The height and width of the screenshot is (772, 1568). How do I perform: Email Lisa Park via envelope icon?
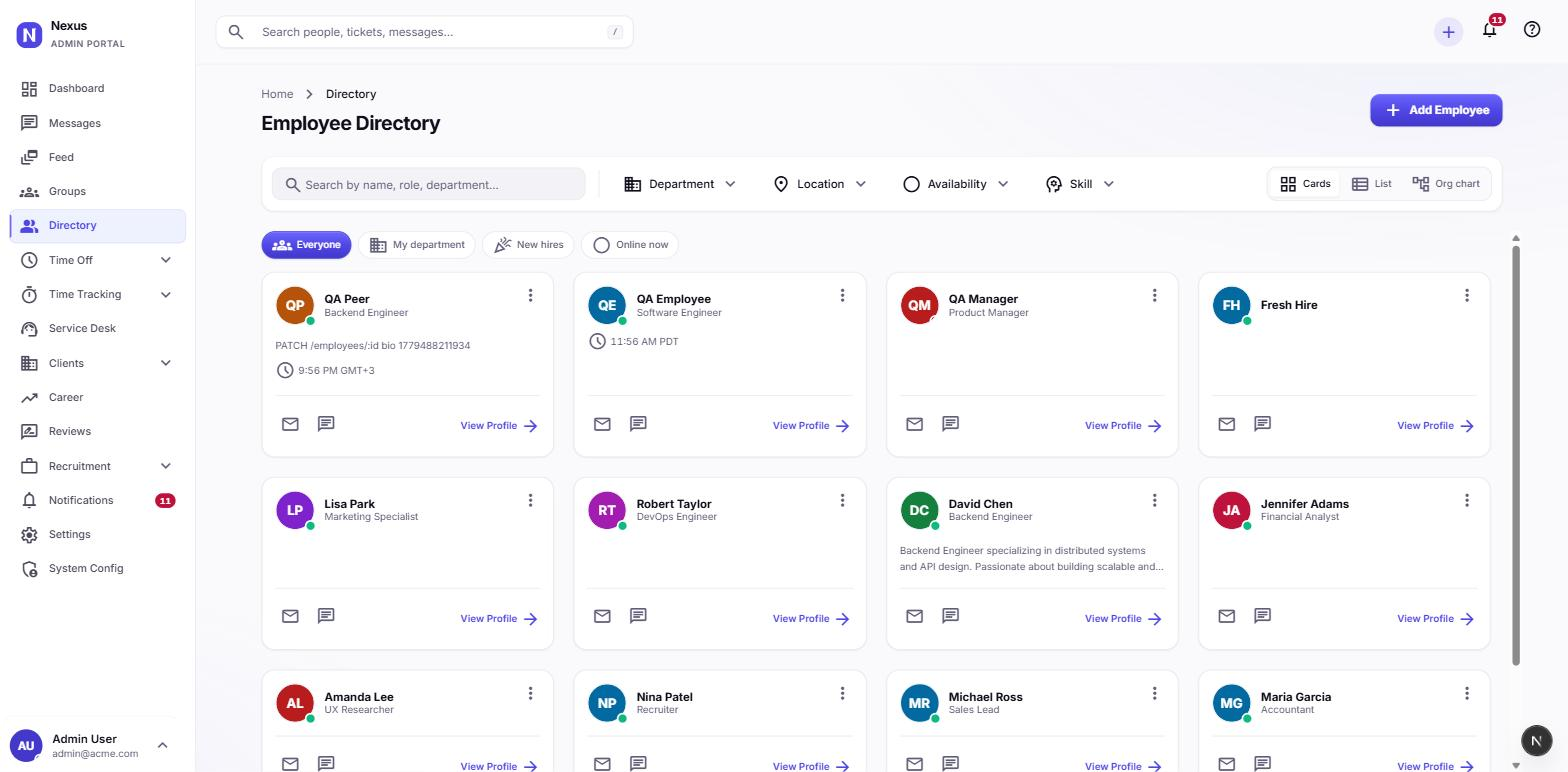[x=290, y=616]
